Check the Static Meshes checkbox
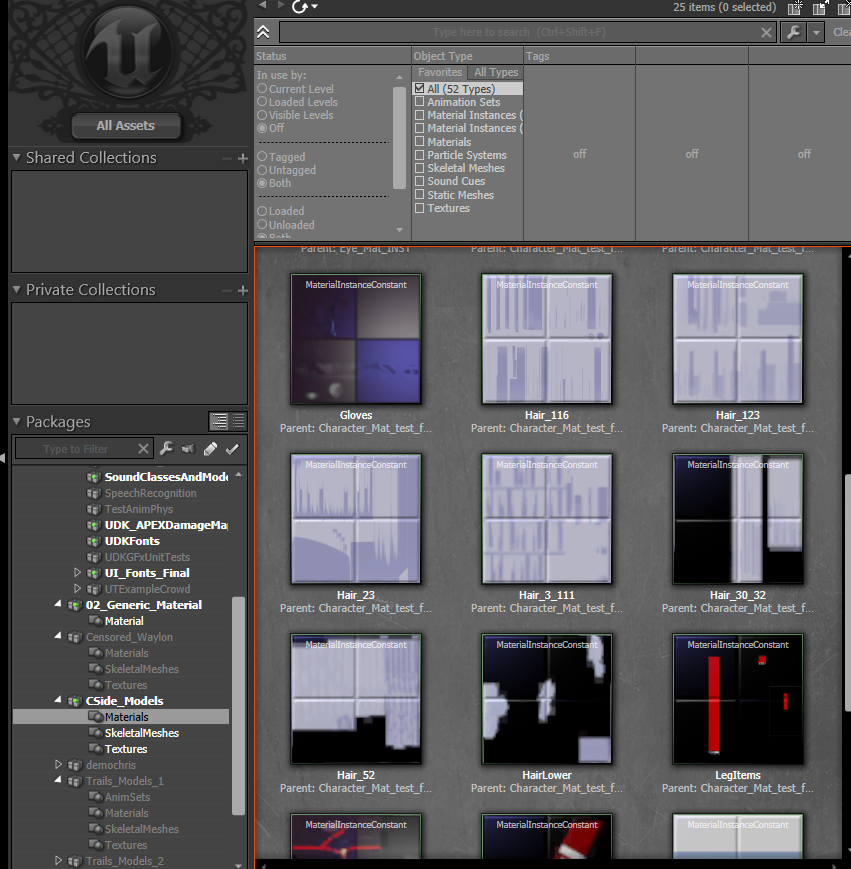This screenshot has height=869, width=851. 419,195
